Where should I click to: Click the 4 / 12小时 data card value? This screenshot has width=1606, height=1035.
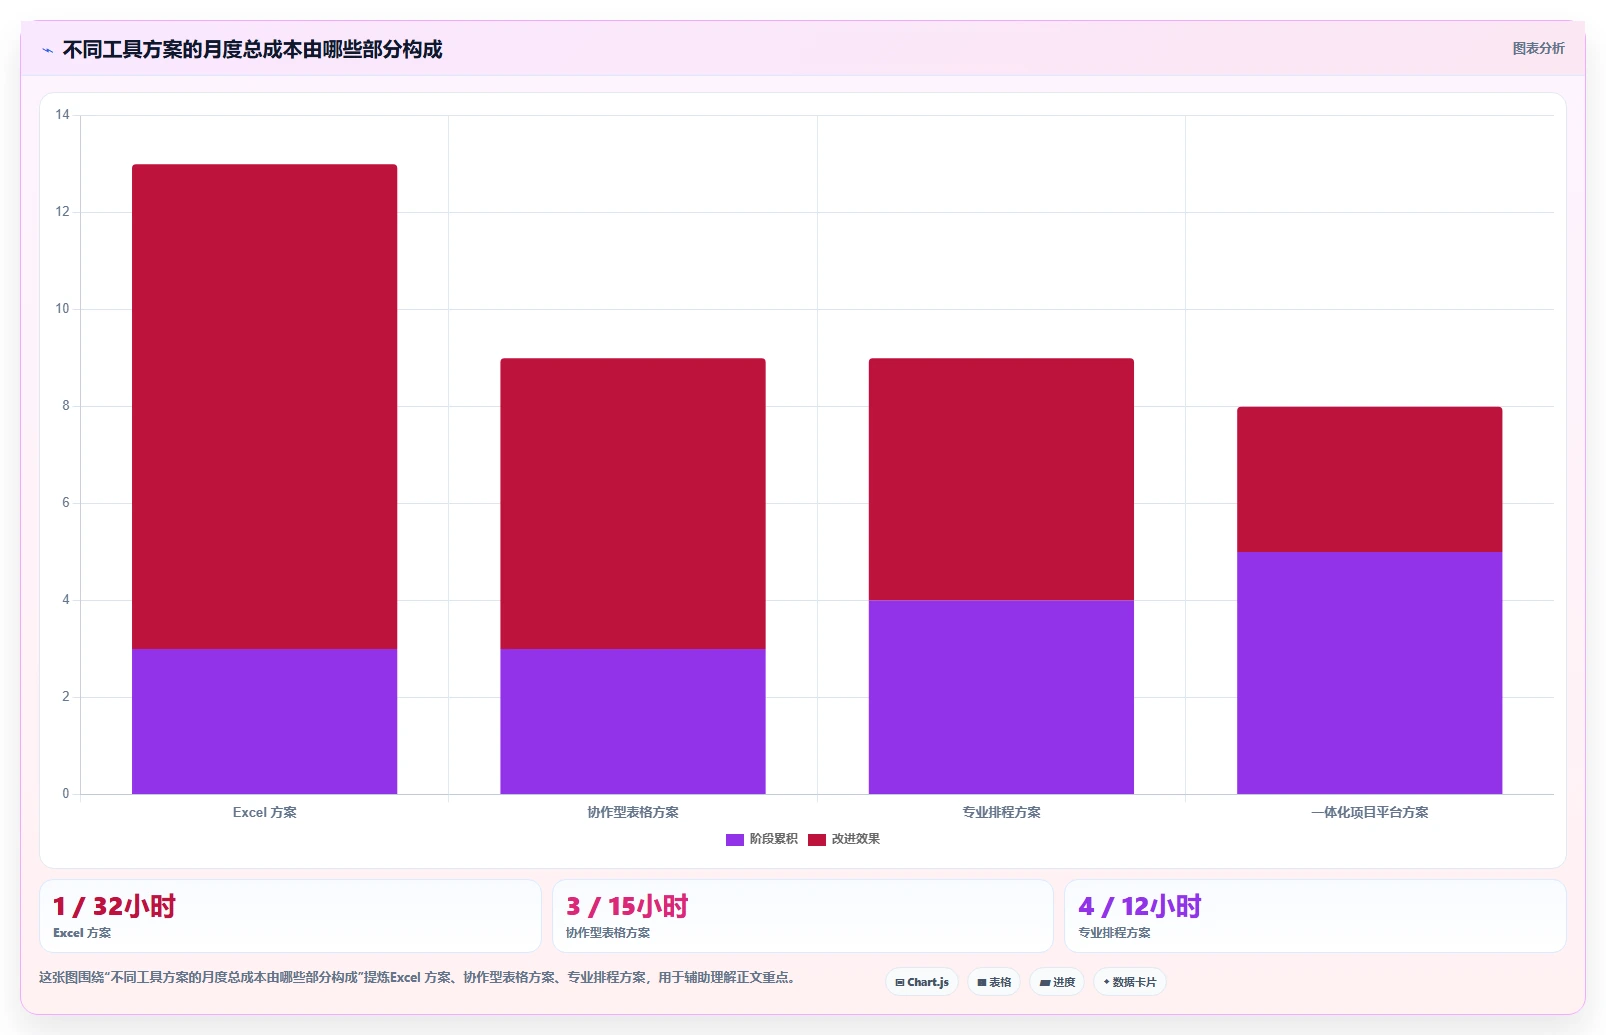[x=1140, y=906]
